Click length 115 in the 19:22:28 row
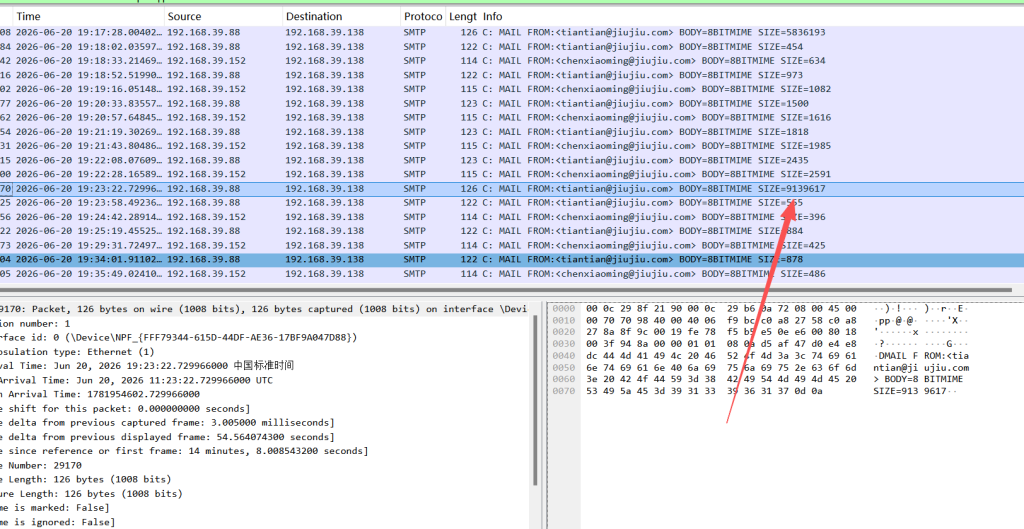The height and width of the screenshot is (529, 1024). (469, 174)
